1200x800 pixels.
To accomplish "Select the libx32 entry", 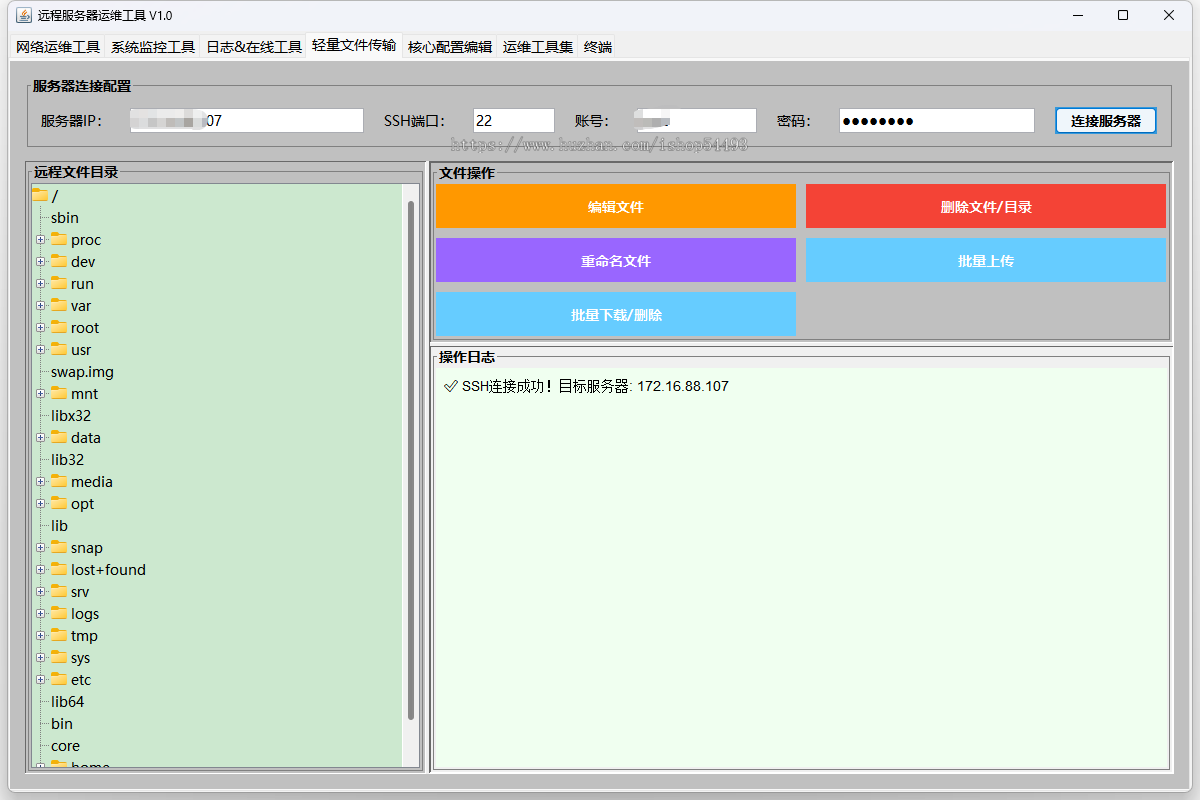I will click(71, 416).
